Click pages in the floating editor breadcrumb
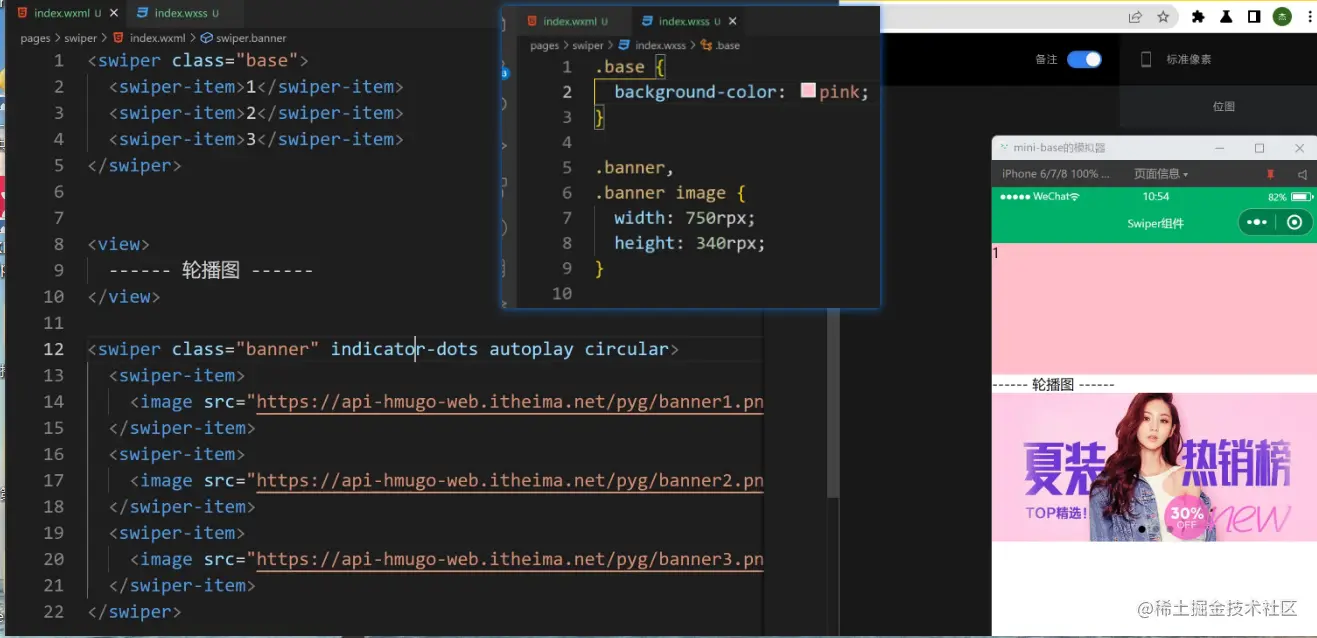The height and width of the screenshot is (638, 1317). click(545, 45)
